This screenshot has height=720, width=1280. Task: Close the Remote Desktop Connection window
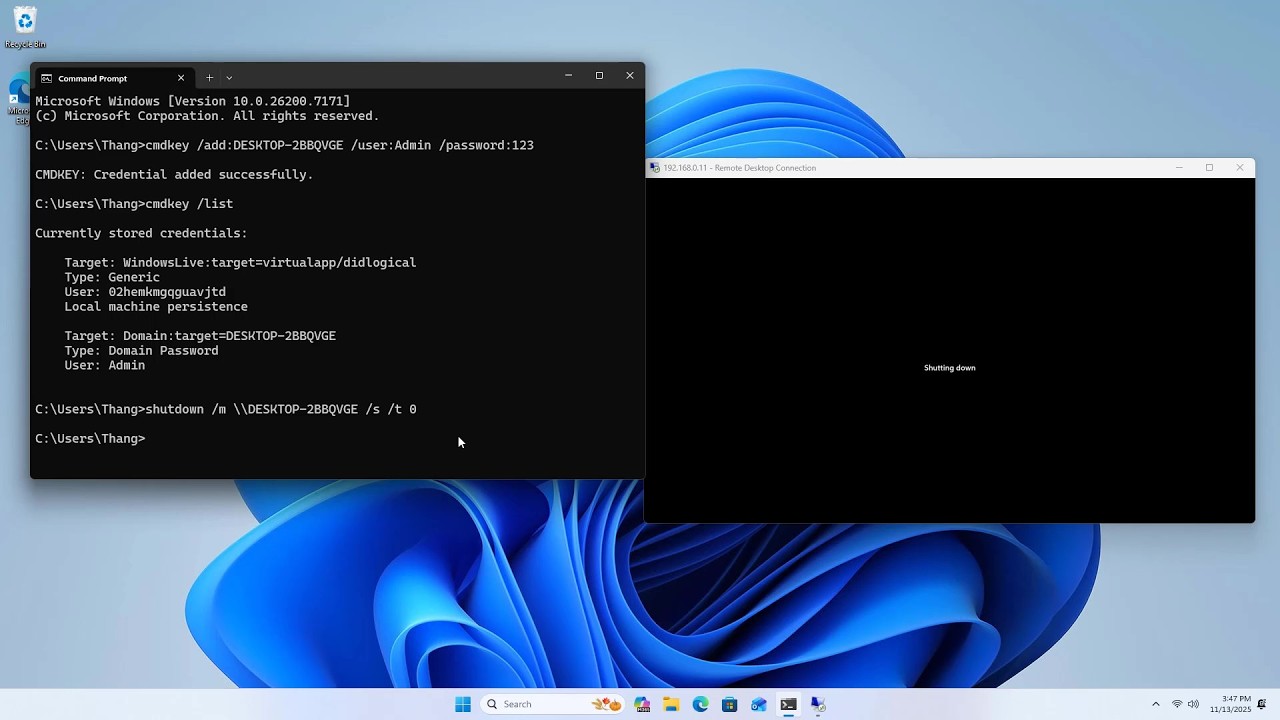[x=1240, y=168]
